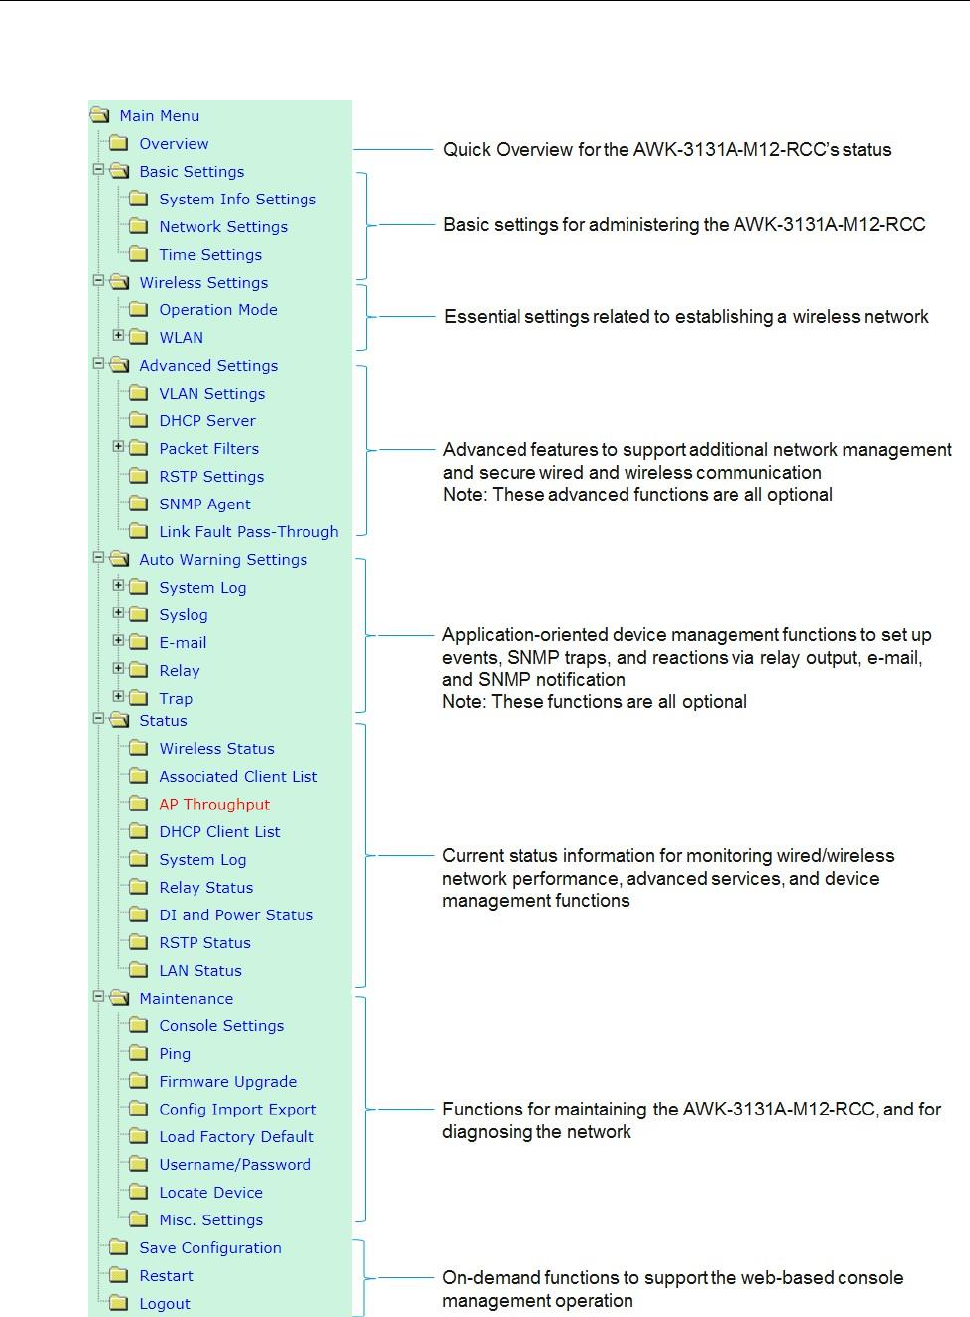Open RSTP Settings link
Image resolution: width=970 pixels, height=1317 pixels.
(x=212, y=477)
